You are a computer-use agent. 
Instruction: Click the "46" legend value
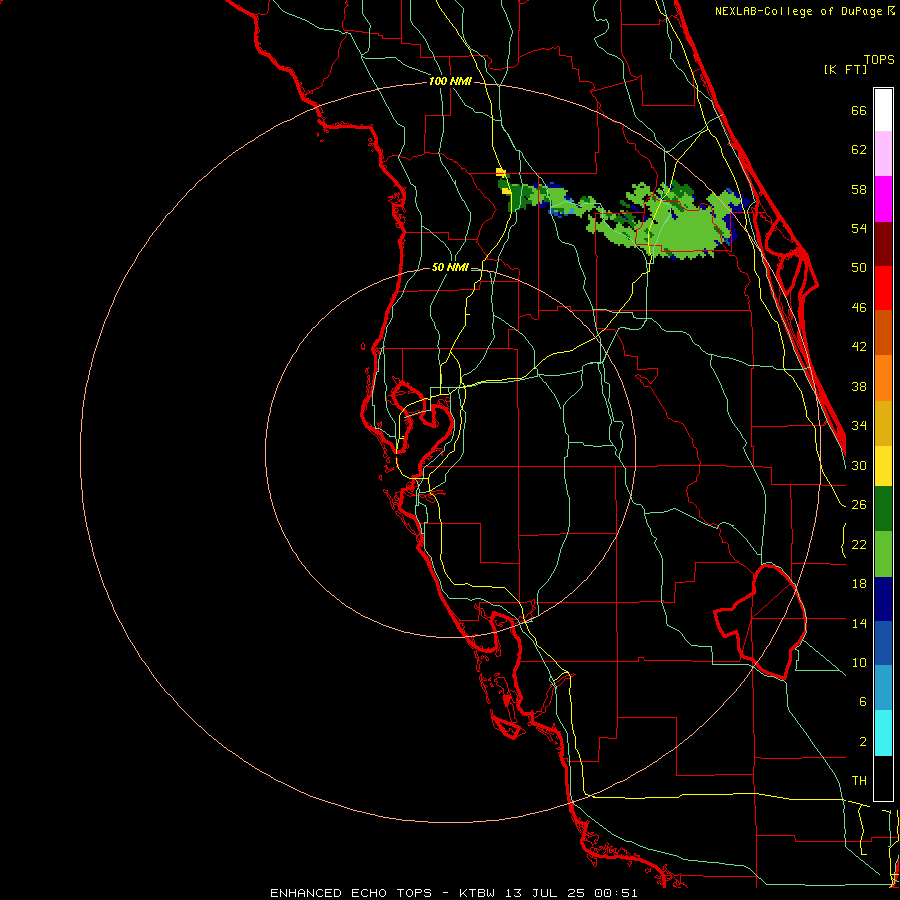(859, 308)
